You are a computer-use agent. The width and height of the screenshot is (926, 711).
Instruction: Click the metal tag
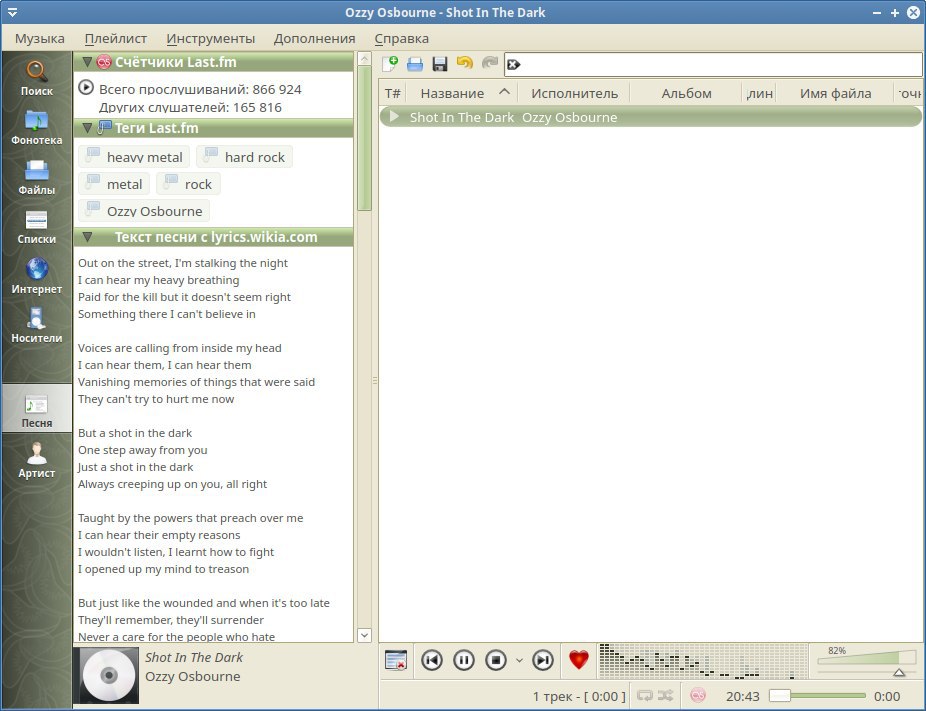[114, 184]
